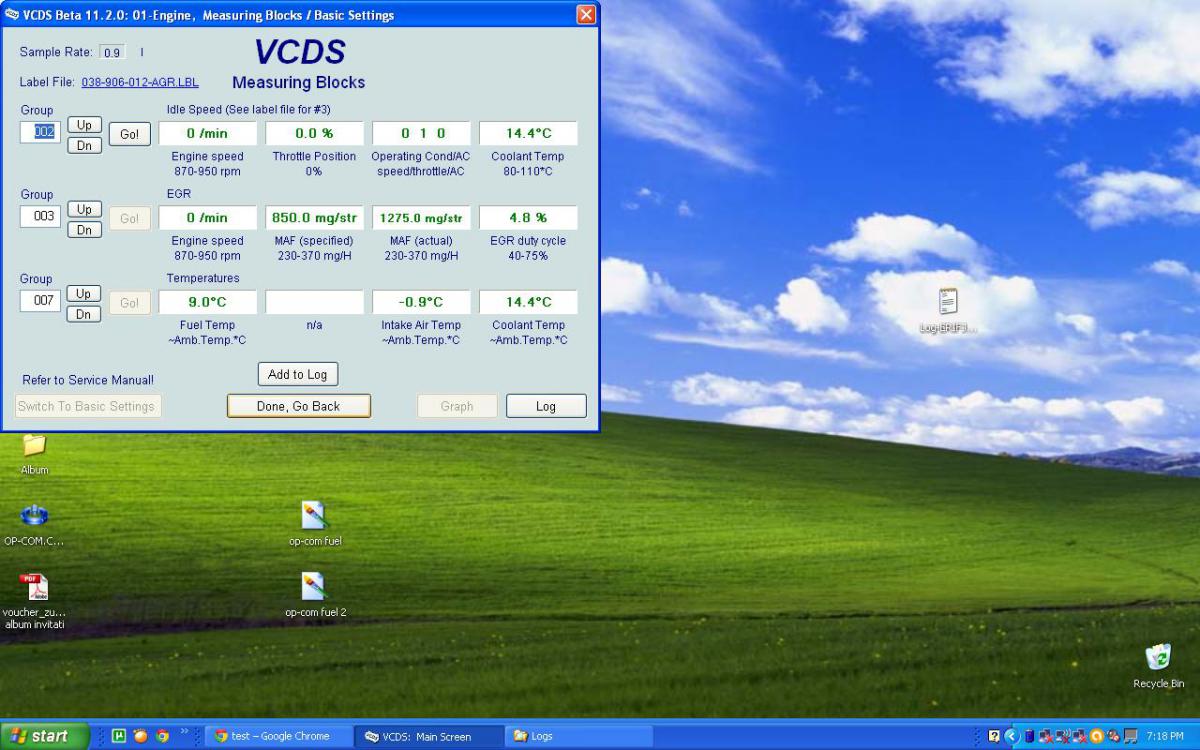1200x750 pixels.
Task: Click the blue cylinder tray icon
Action: click(x=1029, y=736)
